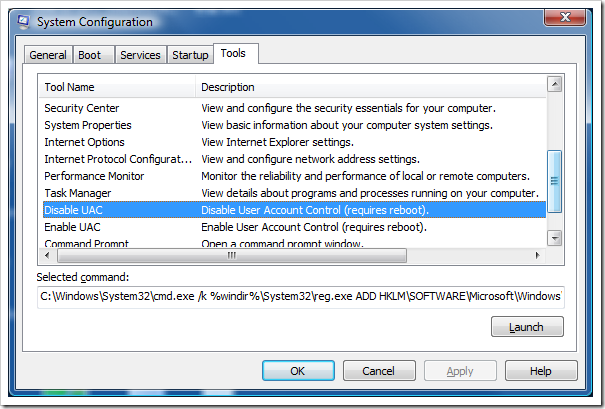The height and width of the screenshot is (409, 605).
Task: Confirm with the OK button
Action: tap(297, 371)
